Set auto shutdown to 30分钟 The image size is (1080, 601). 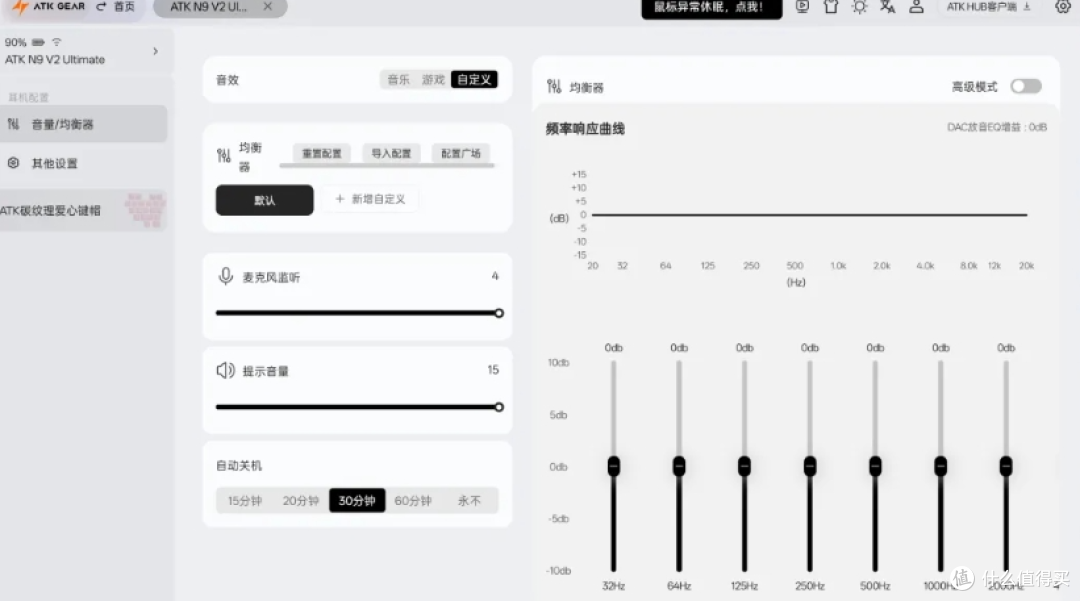(x=357, y=500)
